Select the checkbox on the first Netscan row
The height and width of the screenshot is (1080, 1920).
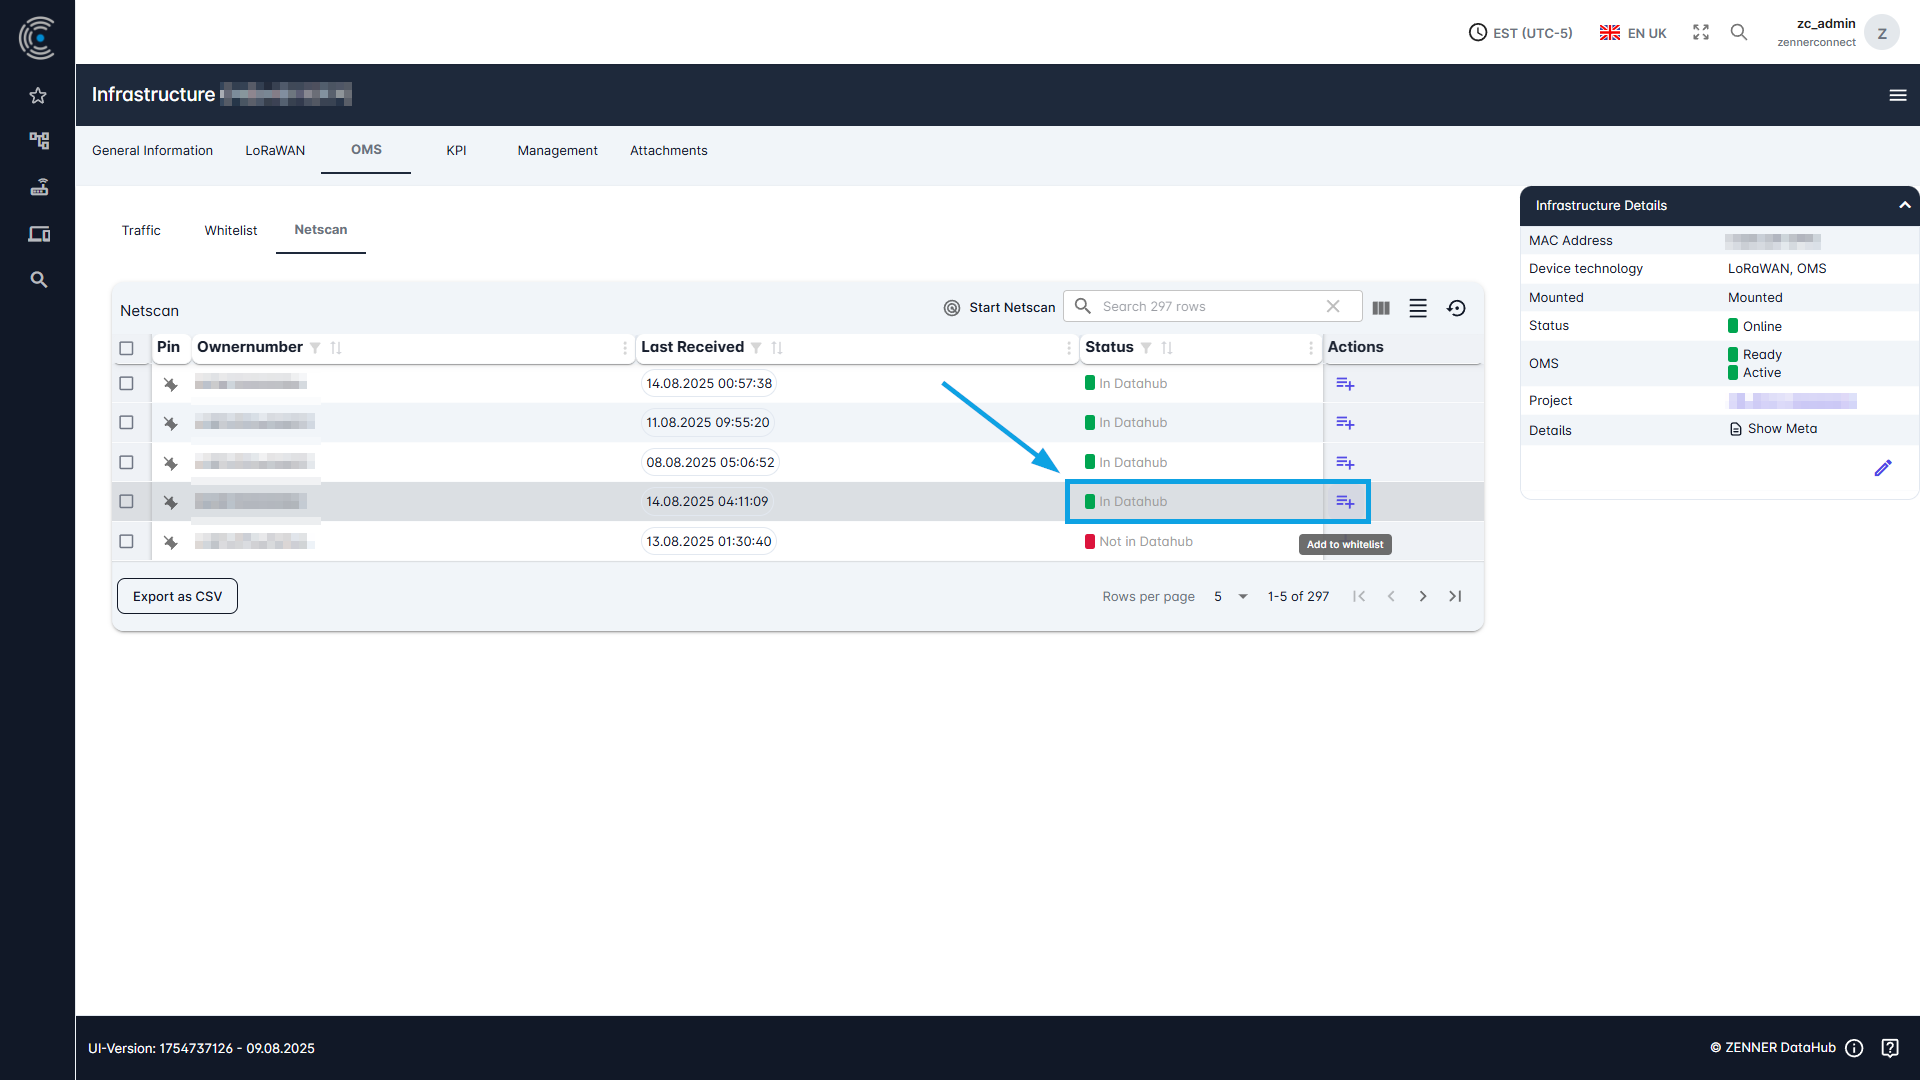(x=127, y=383)
